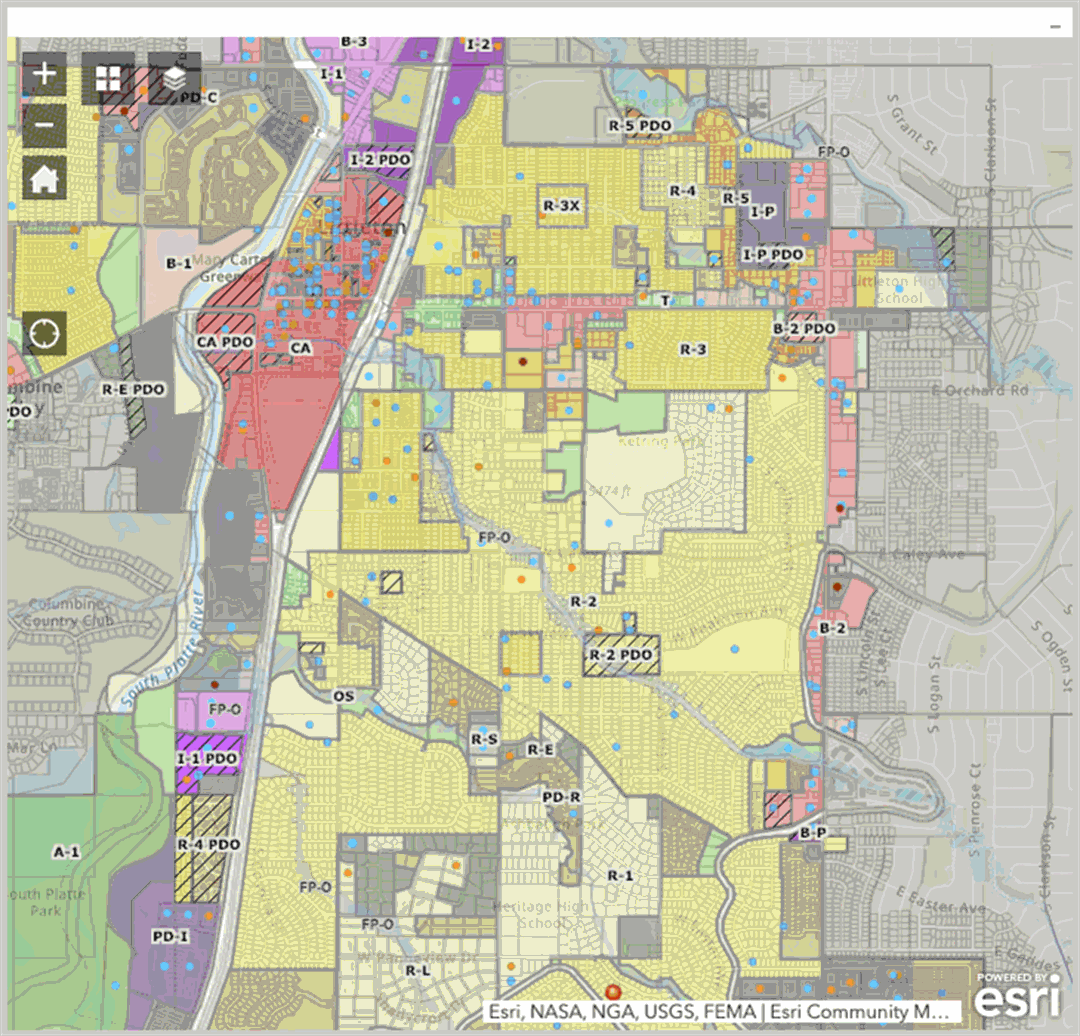This screenshot has height=1036, width=1080.
Task: Open the map Layers widget
Action: coord(173,77)
